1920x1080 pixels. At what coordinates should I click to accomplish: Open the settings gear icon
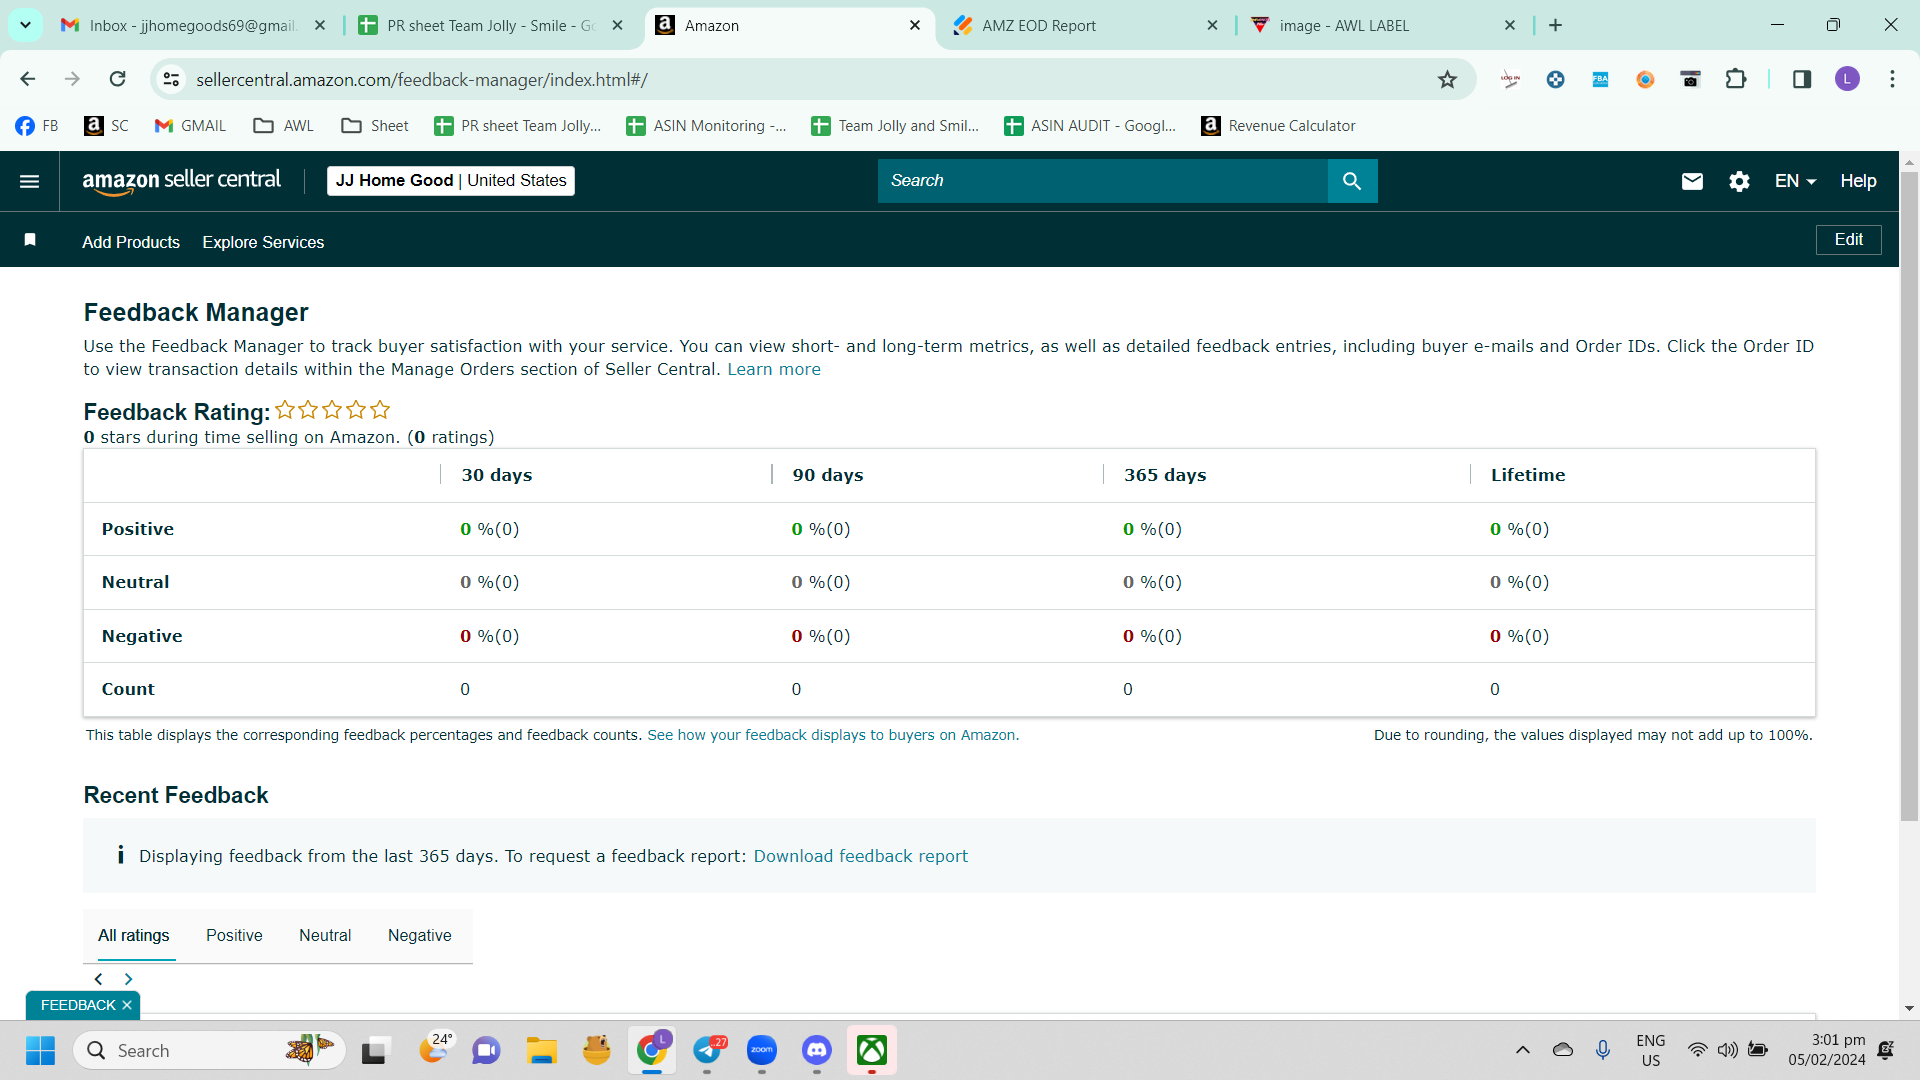1739,181
